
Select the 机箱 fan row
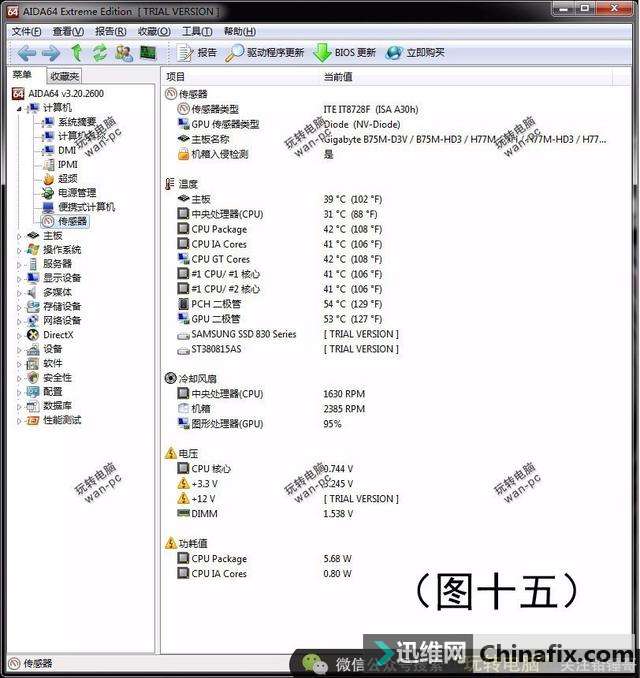271,409
